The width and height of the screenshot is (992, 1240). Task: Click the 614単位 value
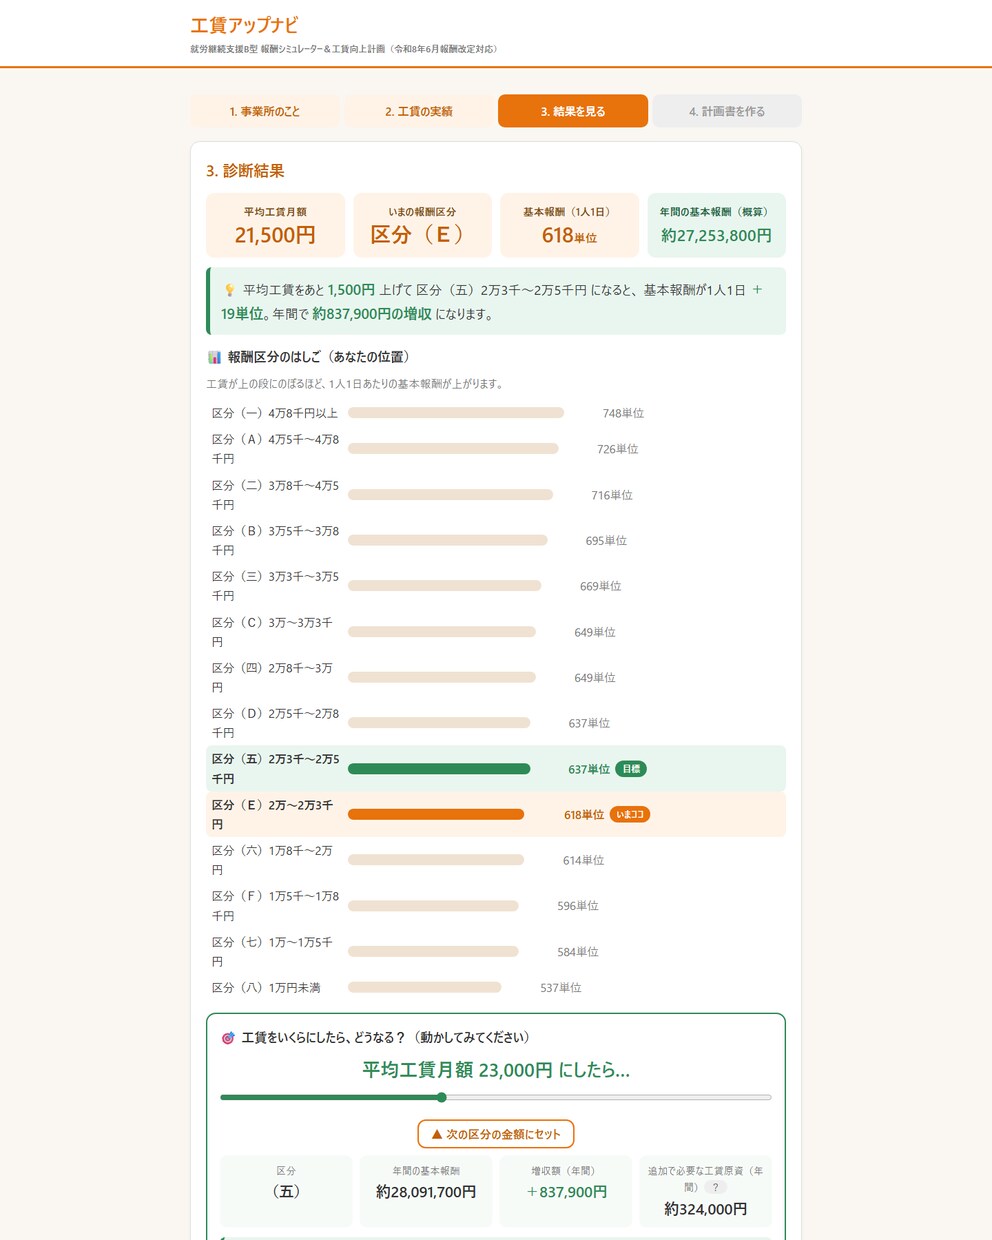click(583, 860)
